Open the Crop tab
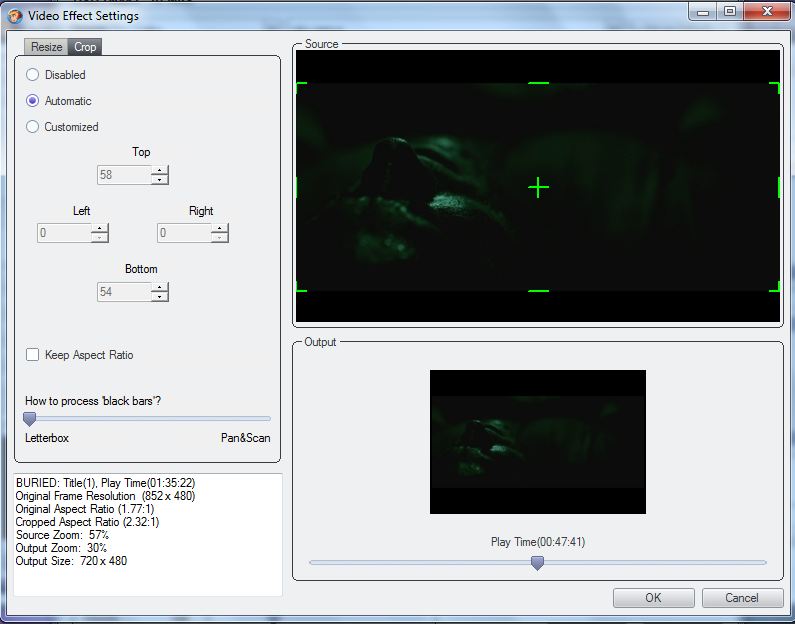 click(x=86, y=47)
